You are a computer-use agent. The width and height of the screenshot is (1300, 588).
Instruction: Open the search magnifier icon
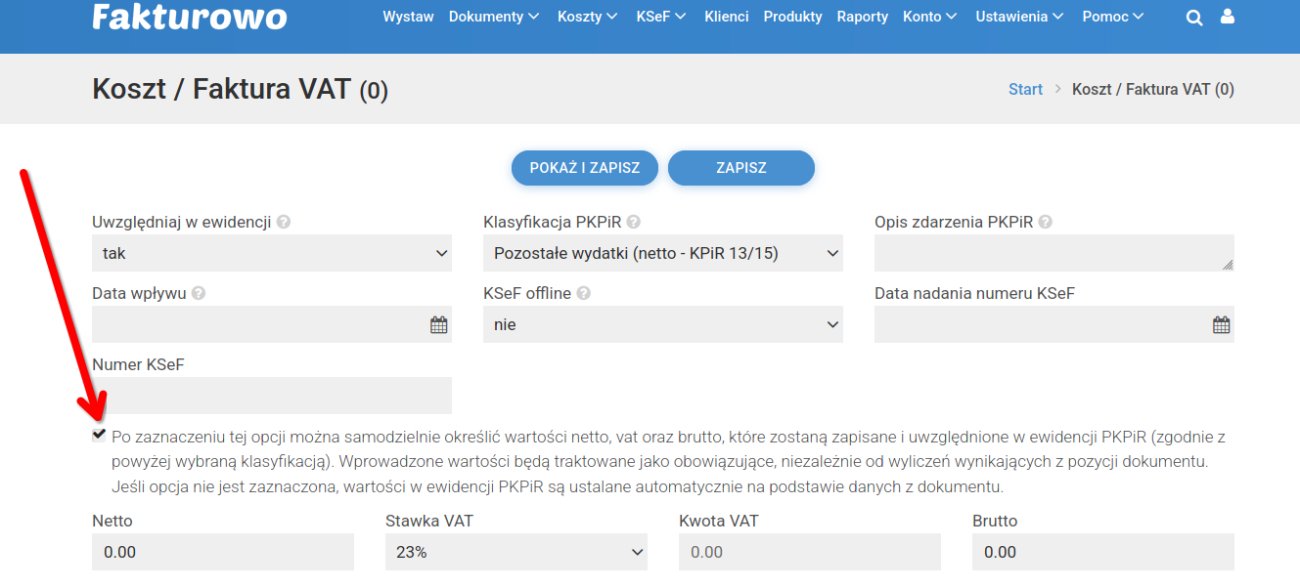coord(1194,16)
